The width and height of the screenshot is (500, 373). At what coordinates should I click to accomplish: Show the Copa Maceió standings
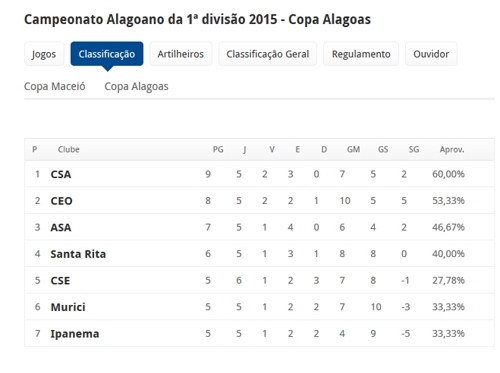[x=55, y=86]
